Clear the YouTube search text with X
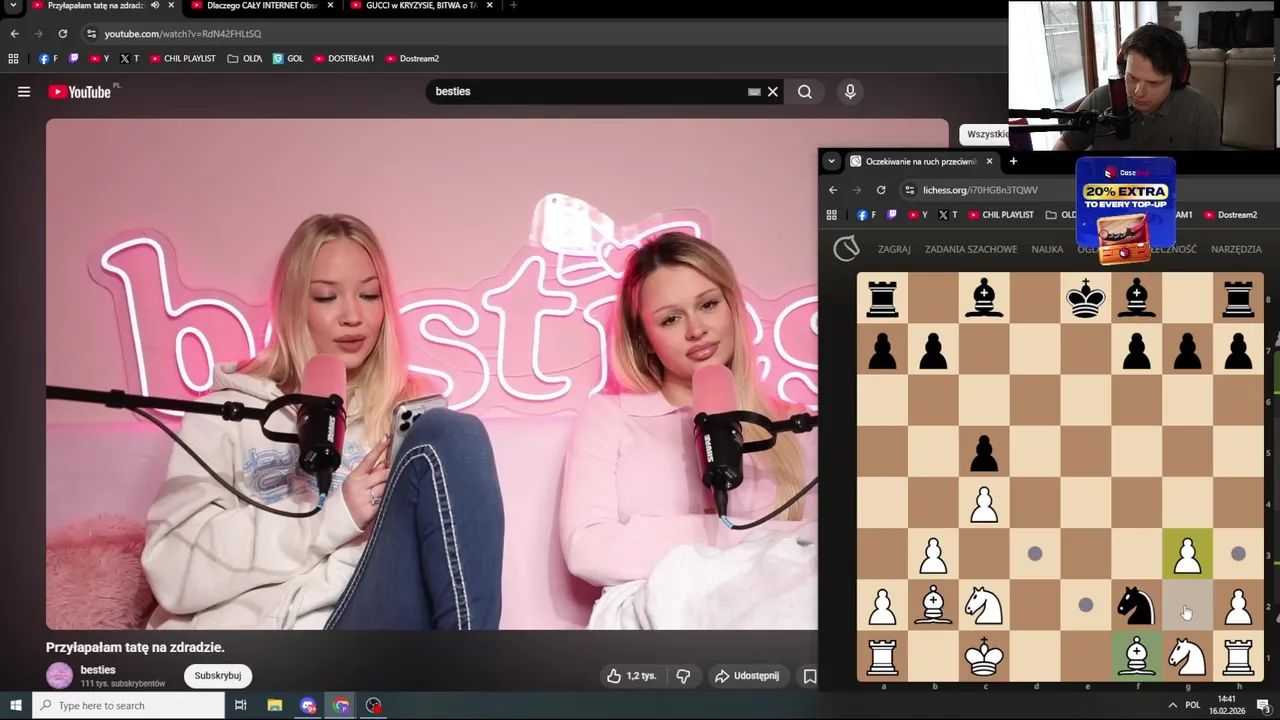 tap(772, 92)
